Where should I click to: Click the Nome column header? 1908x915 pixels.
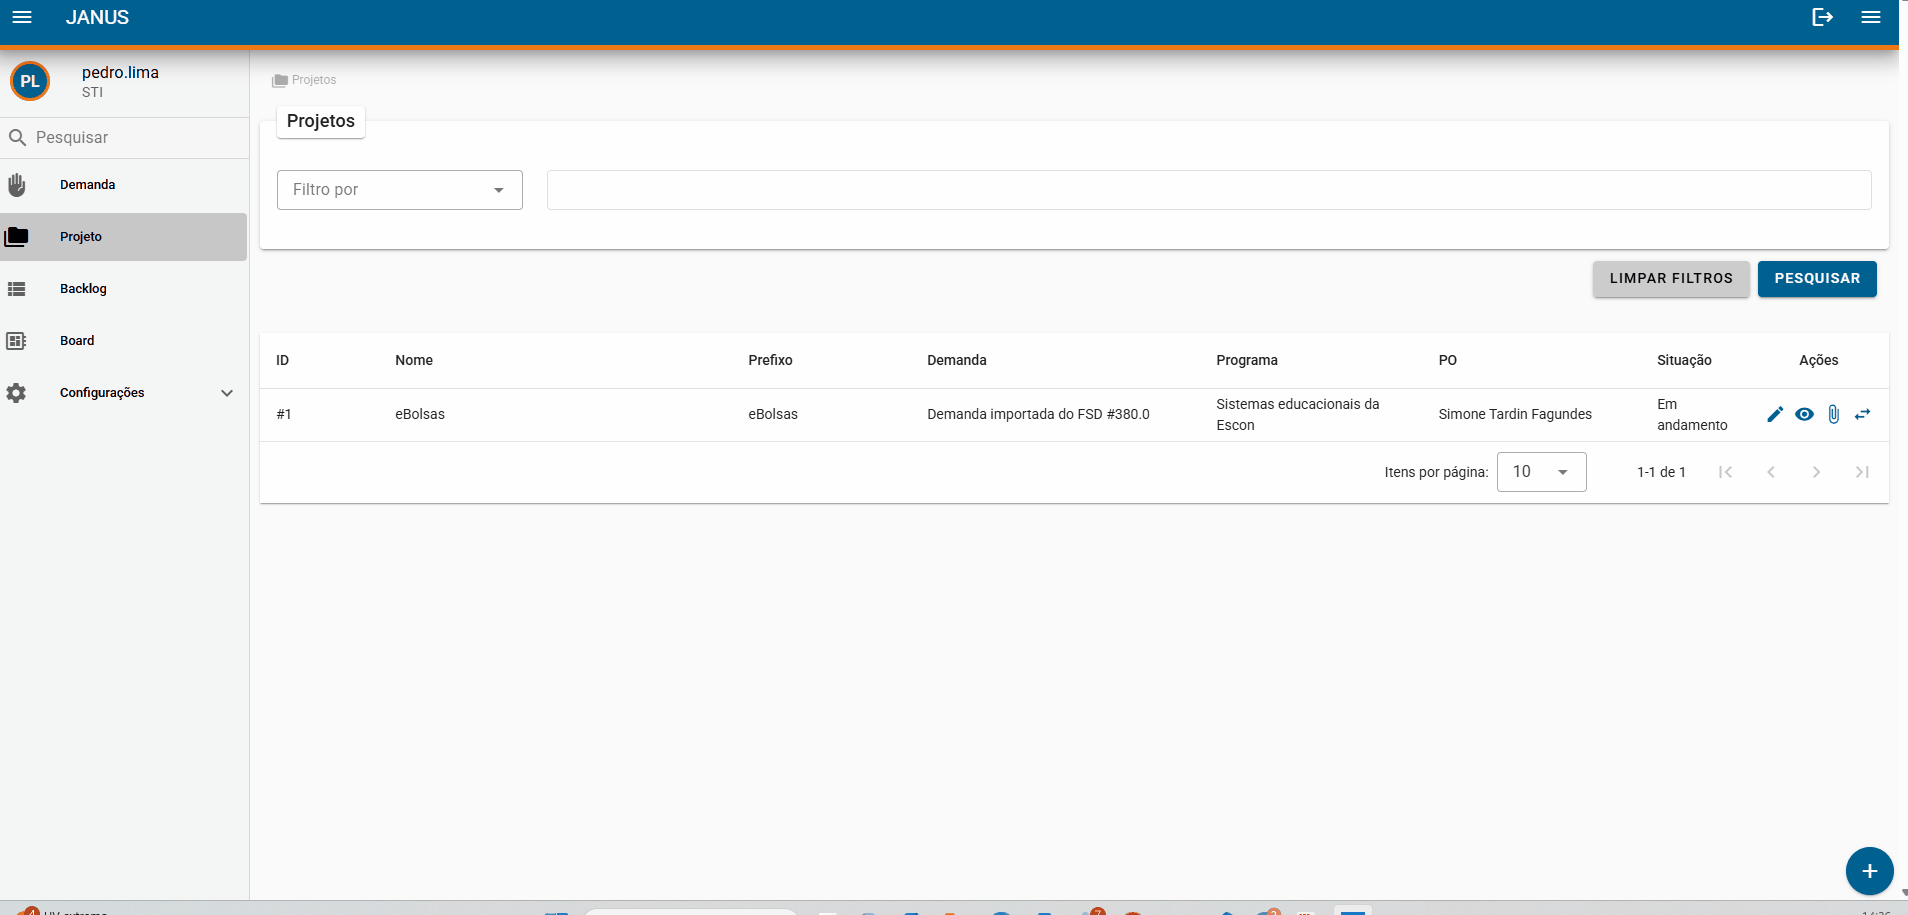414,360
